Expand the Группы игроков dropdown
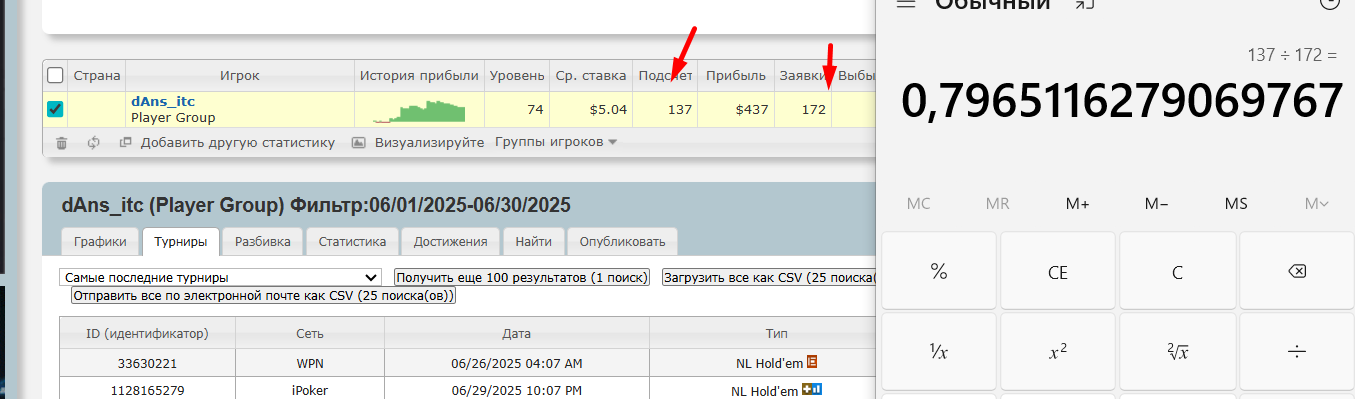This screenshot has height=399, width=1355. pyautogui.click(x=556, y=142)
